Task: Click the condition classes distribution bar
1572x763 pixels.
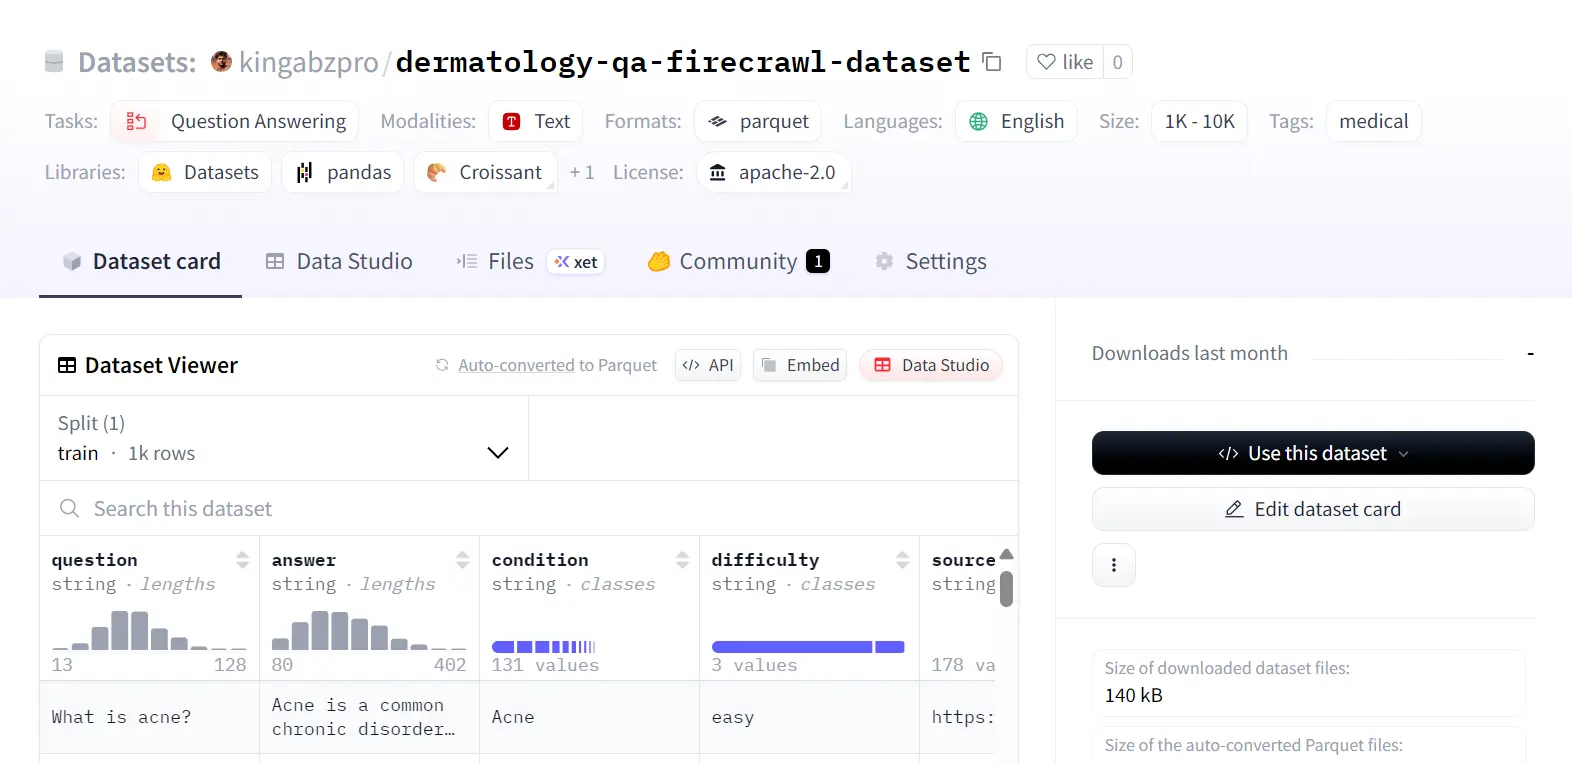Action: [544, 647]
